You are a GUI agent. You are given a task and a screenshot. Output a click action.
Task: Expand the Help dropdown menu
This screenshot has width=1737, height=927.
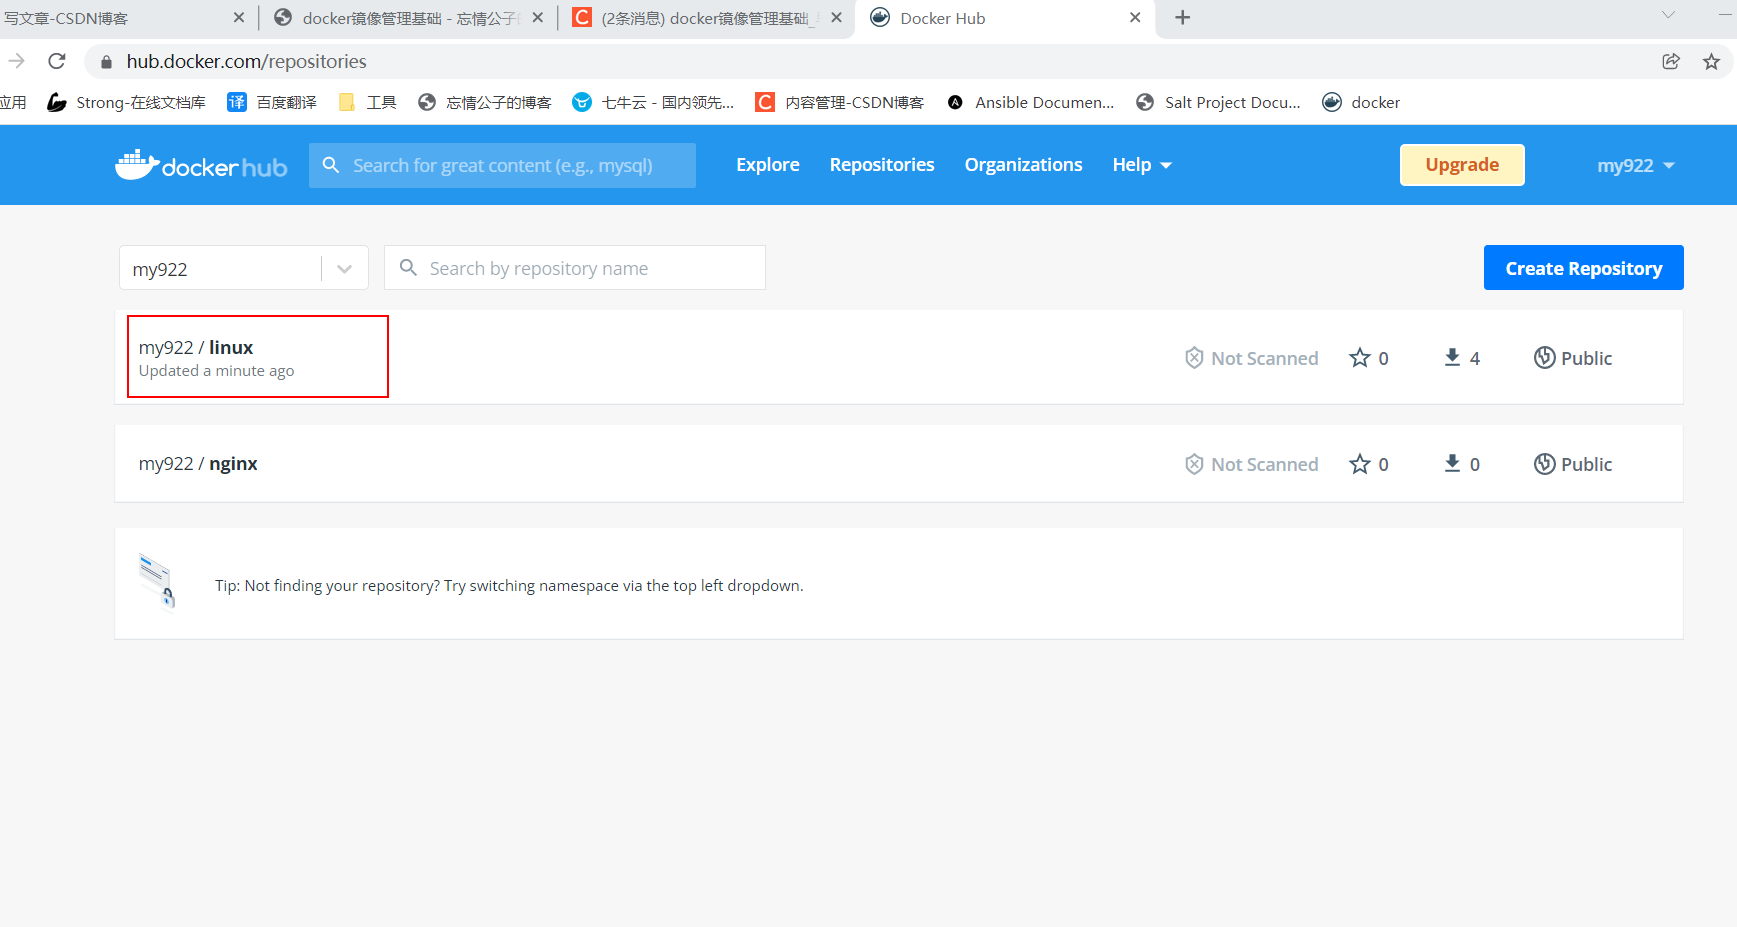pos(1141,165)
